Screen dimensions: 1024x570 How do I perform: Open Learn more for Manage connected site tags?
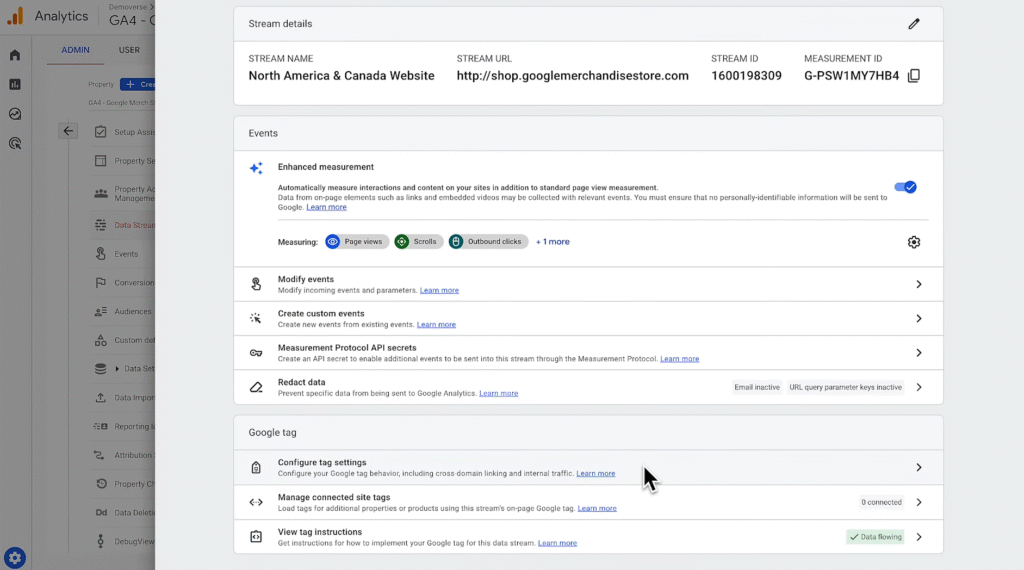[x=597, y=509]
